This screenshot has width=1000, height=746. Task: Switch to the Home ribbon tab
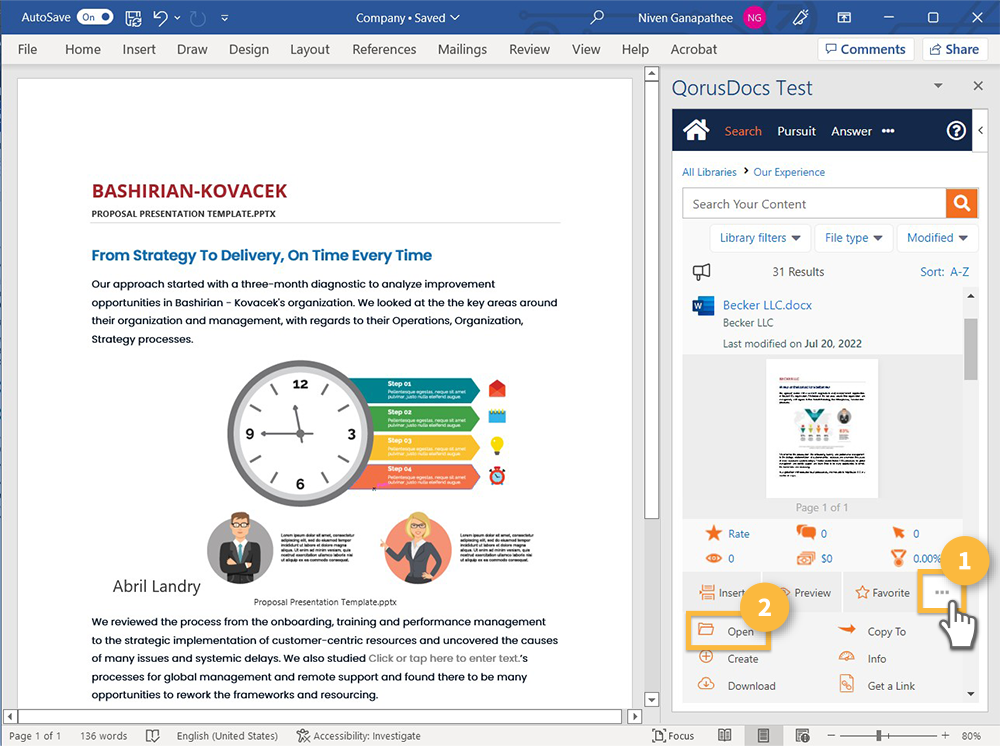pyautogui.click(x=83, y=49)
